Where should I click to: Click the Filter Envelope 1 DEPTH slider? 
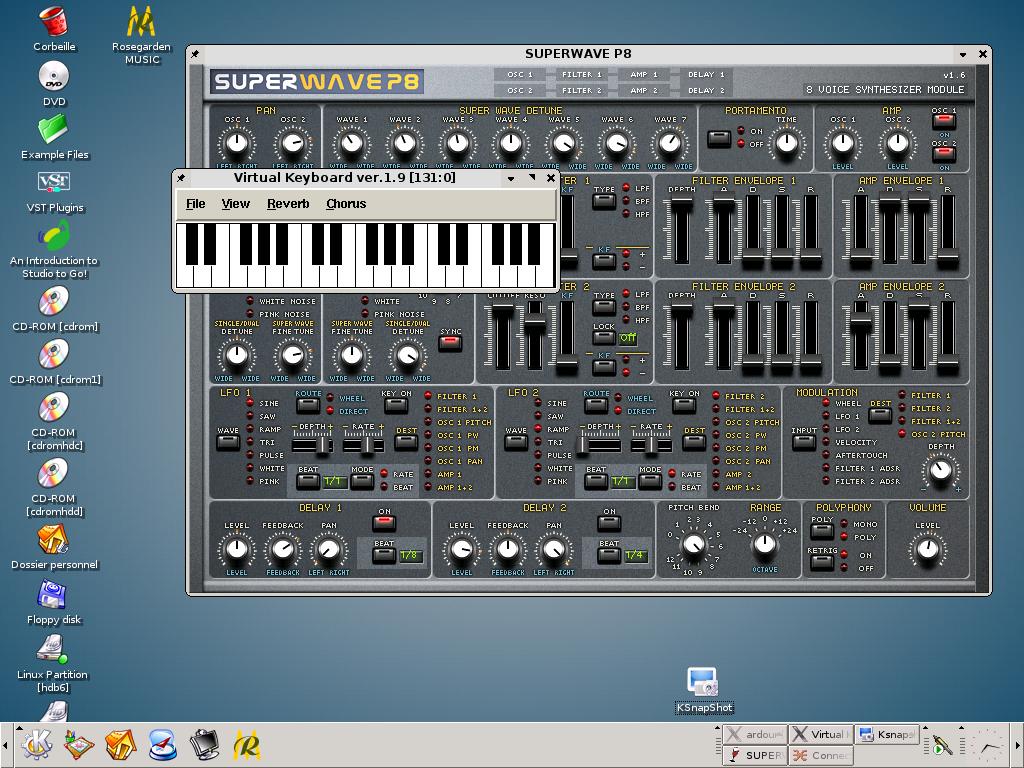coord(682,228)
